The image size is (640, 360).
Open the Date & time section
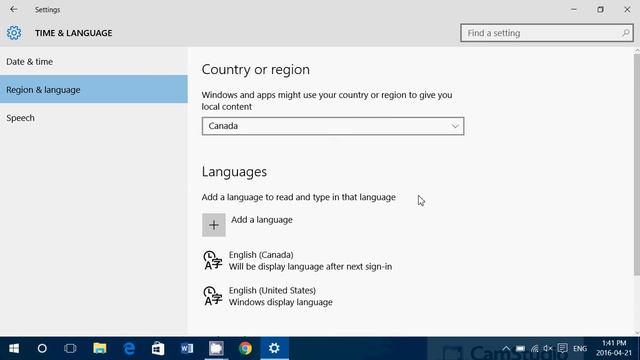coord(94,61)
